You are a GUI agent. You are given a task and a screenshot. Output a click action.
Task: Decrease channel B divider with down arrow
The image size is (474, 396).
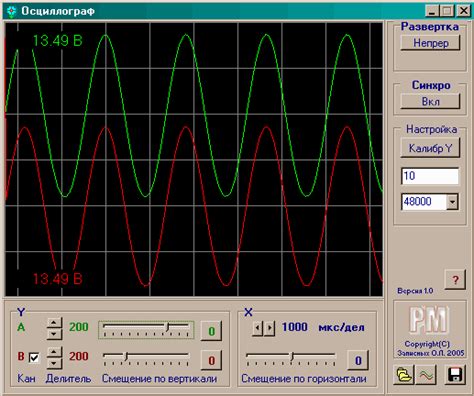[x=54, y=363]
